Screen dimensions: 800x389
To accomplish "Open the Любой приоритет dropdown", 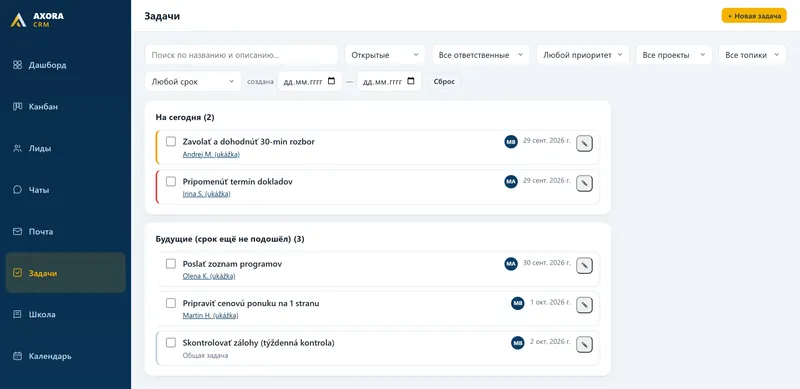I will click(x=583, y=55).
